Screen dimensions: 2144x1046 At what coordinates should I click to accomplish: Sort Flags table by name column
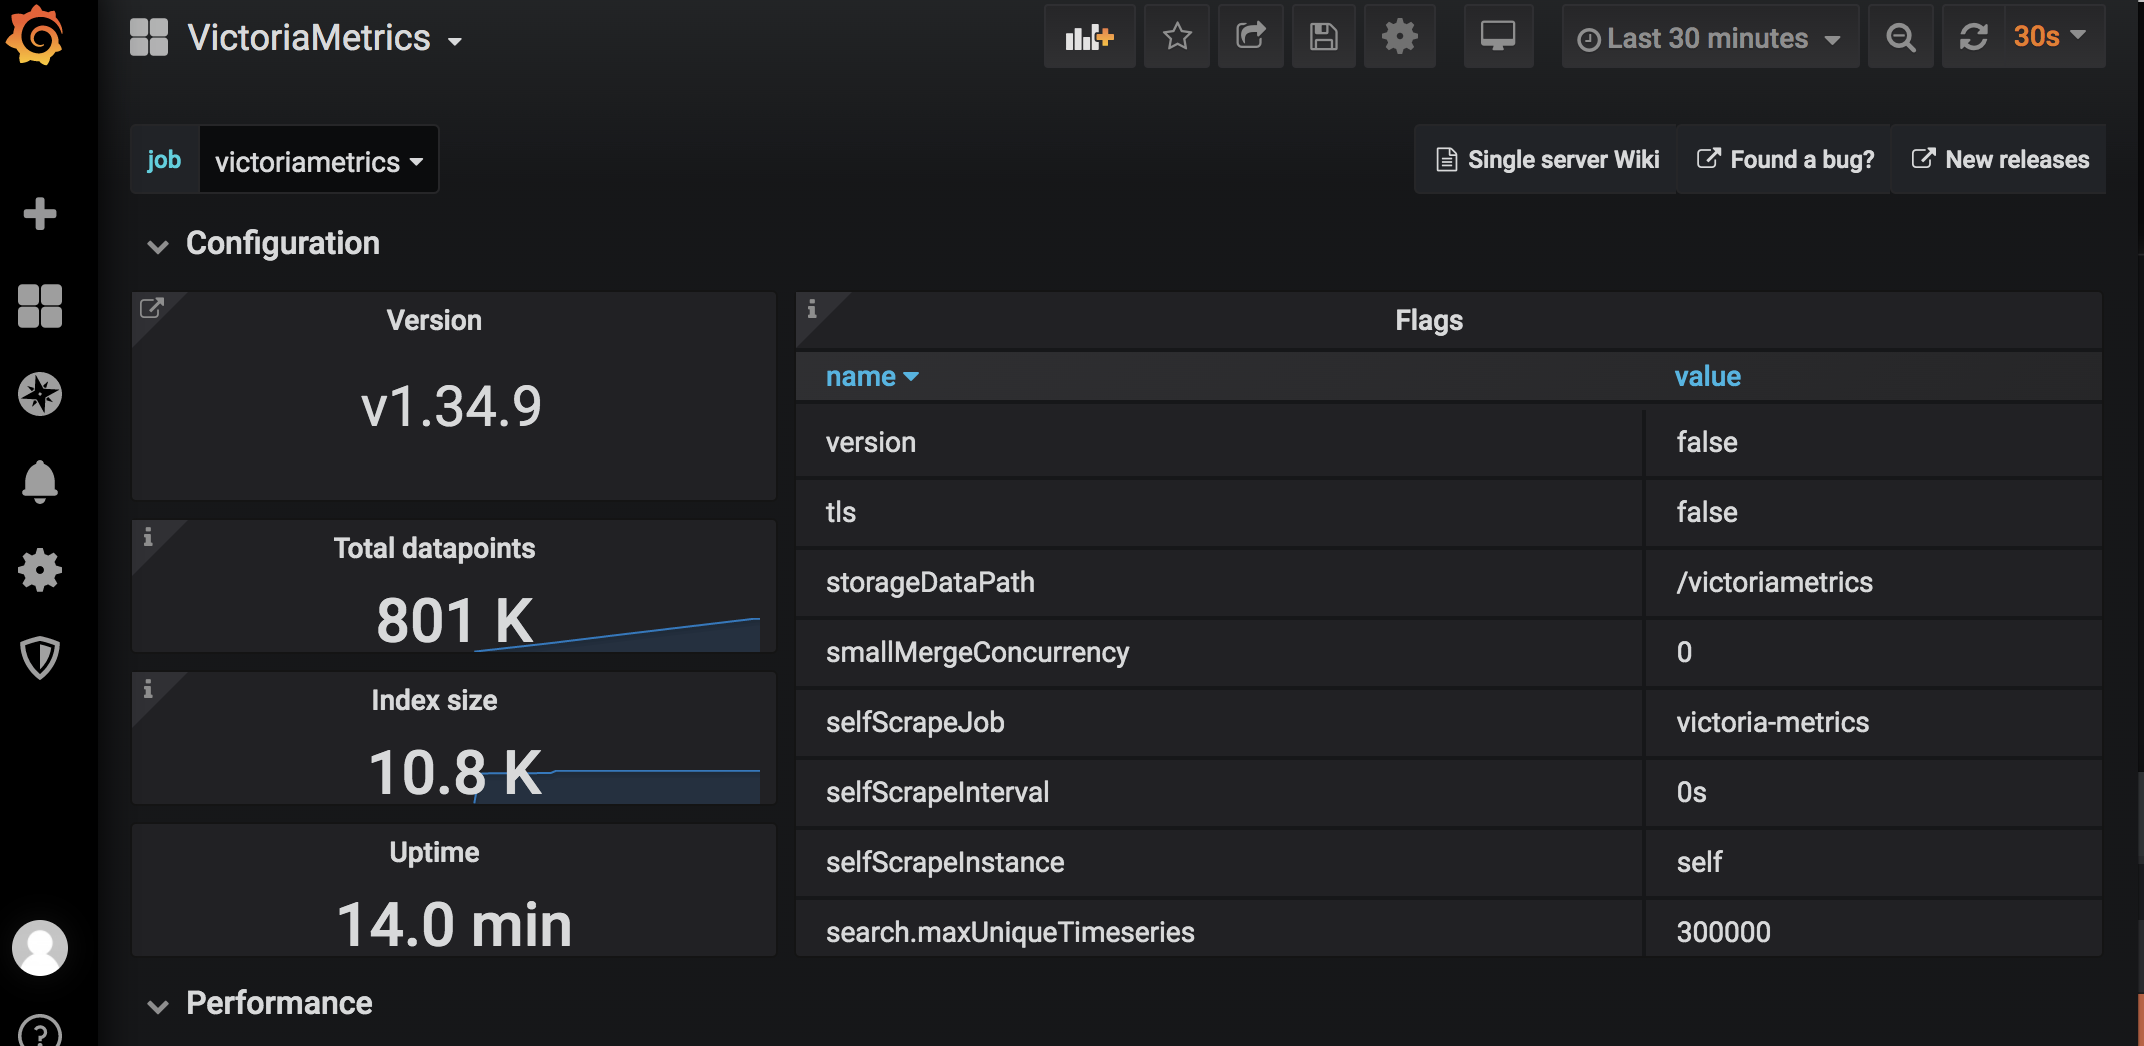click(871, 376)
